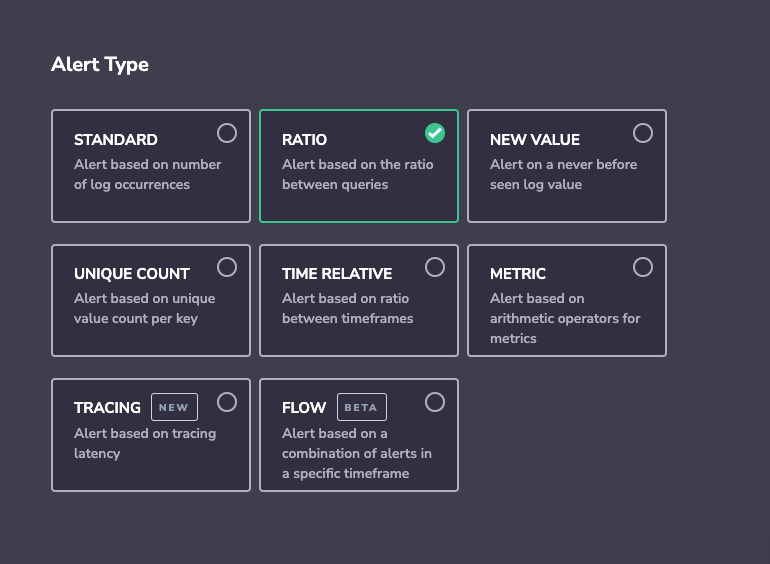Choose the RATIO alert type title
770x564 pixels.
pyautogui.click(x=304, y=140)
